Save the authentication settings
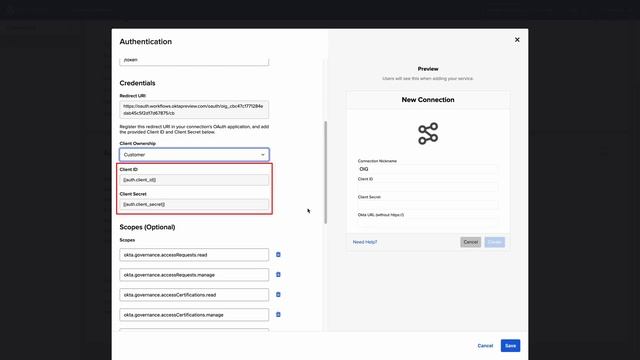The width and height of the screenshot is (640, 360). coord(510,346)
